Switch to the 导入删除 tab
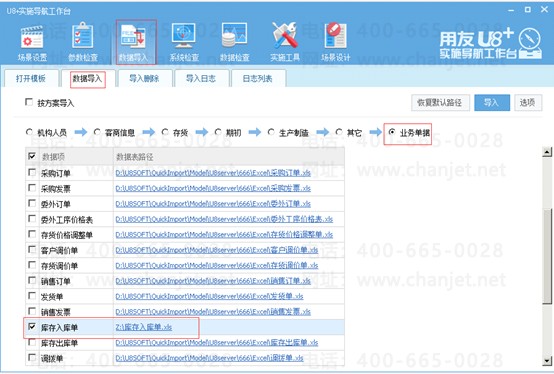Image resolution: width=554 pixels, height=374 pixels. pyautogui.click(x=144, y=78)
